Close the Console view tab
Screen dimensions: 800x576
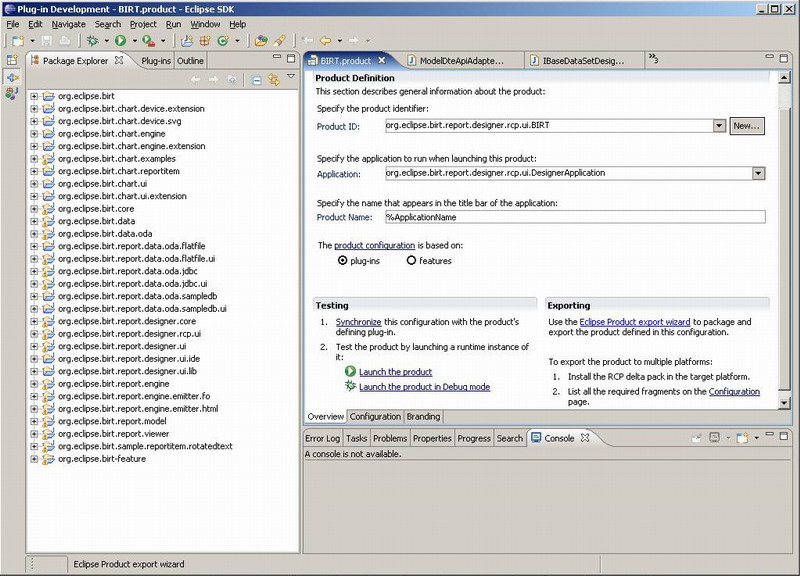[x=585, y=438]
